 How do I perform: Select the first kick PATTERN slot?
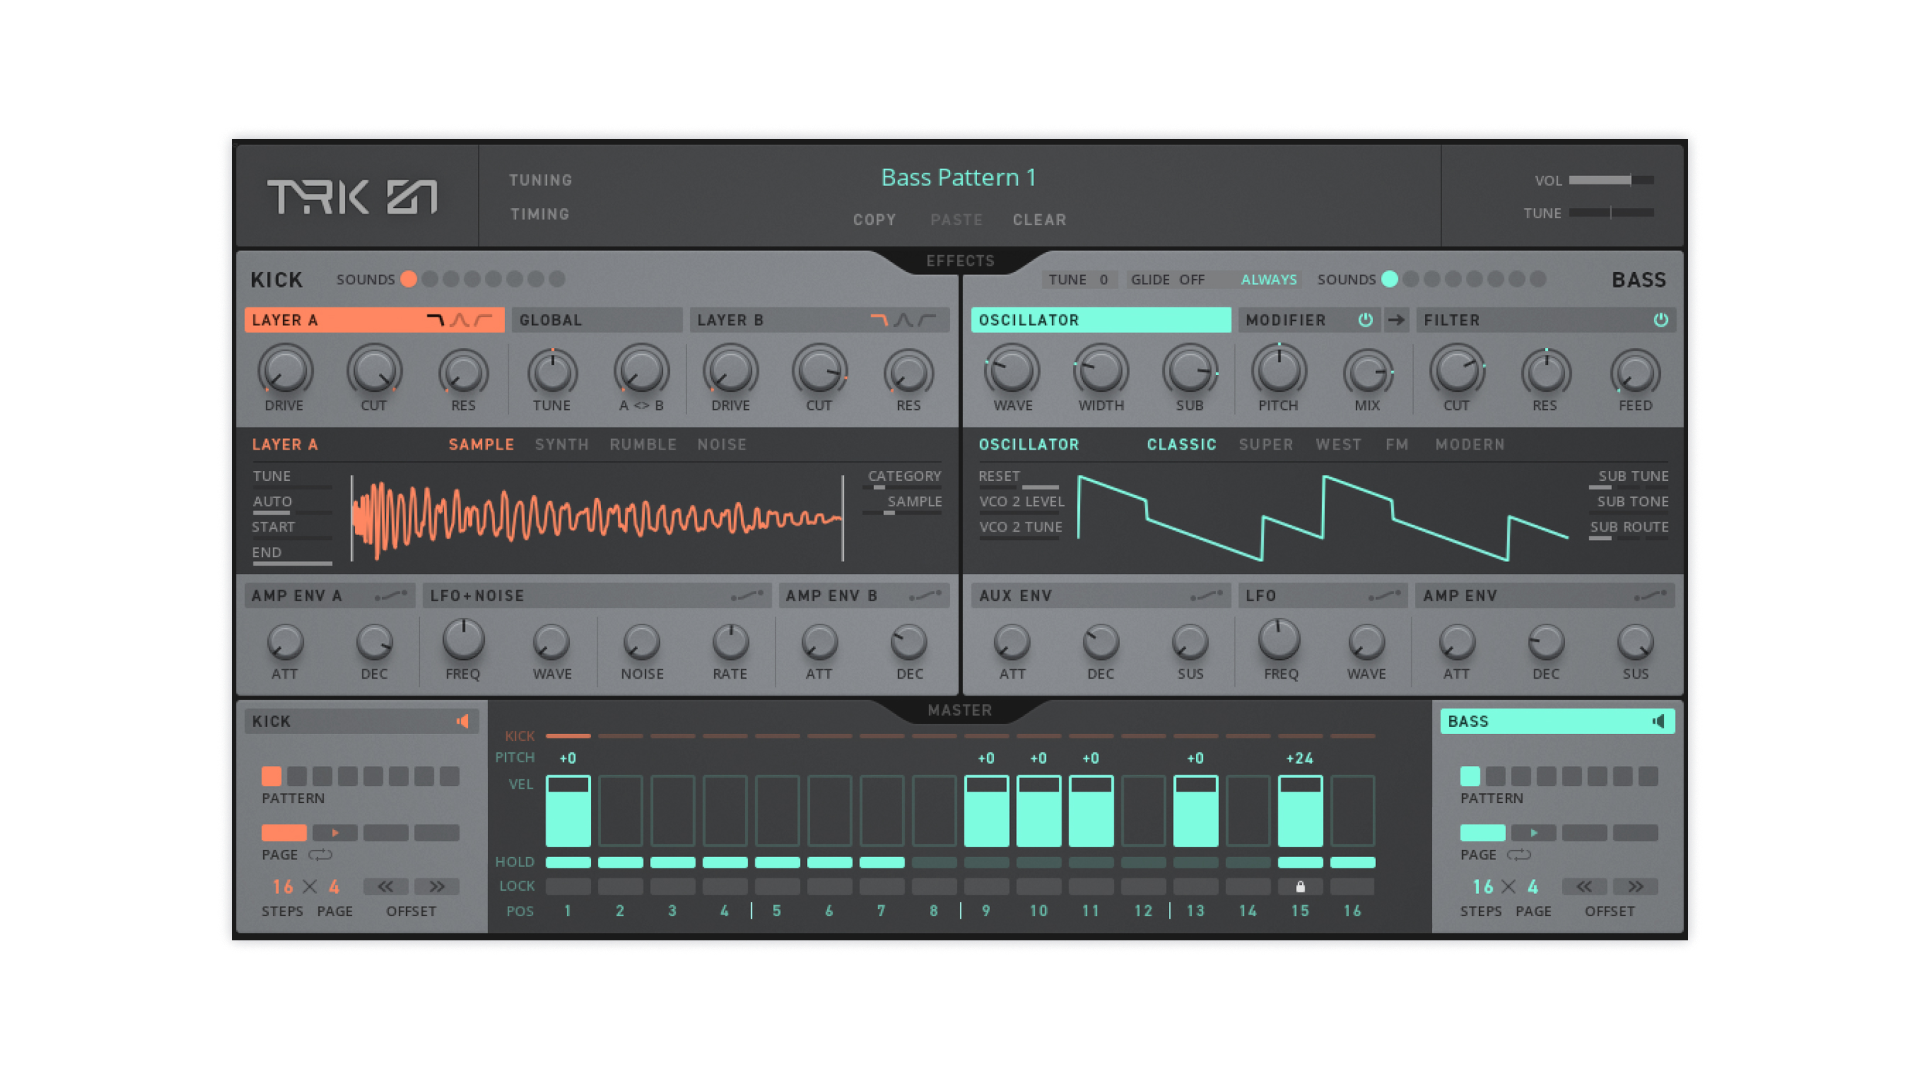tap(271, 776)
